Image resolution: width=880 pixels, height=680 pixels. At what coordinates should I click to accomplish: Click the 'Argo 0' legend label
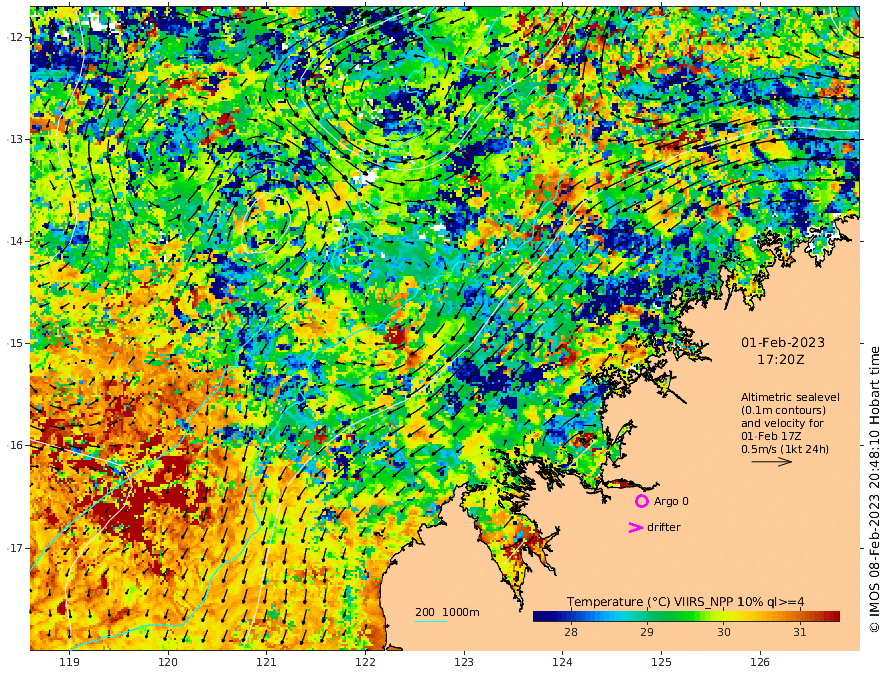coord(671,501)
